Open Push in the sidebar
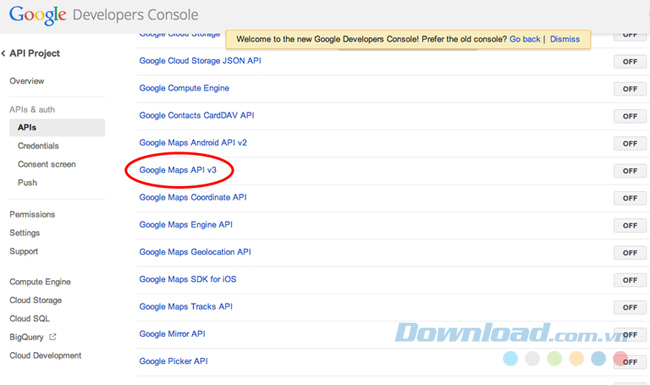 coord(27,183)
